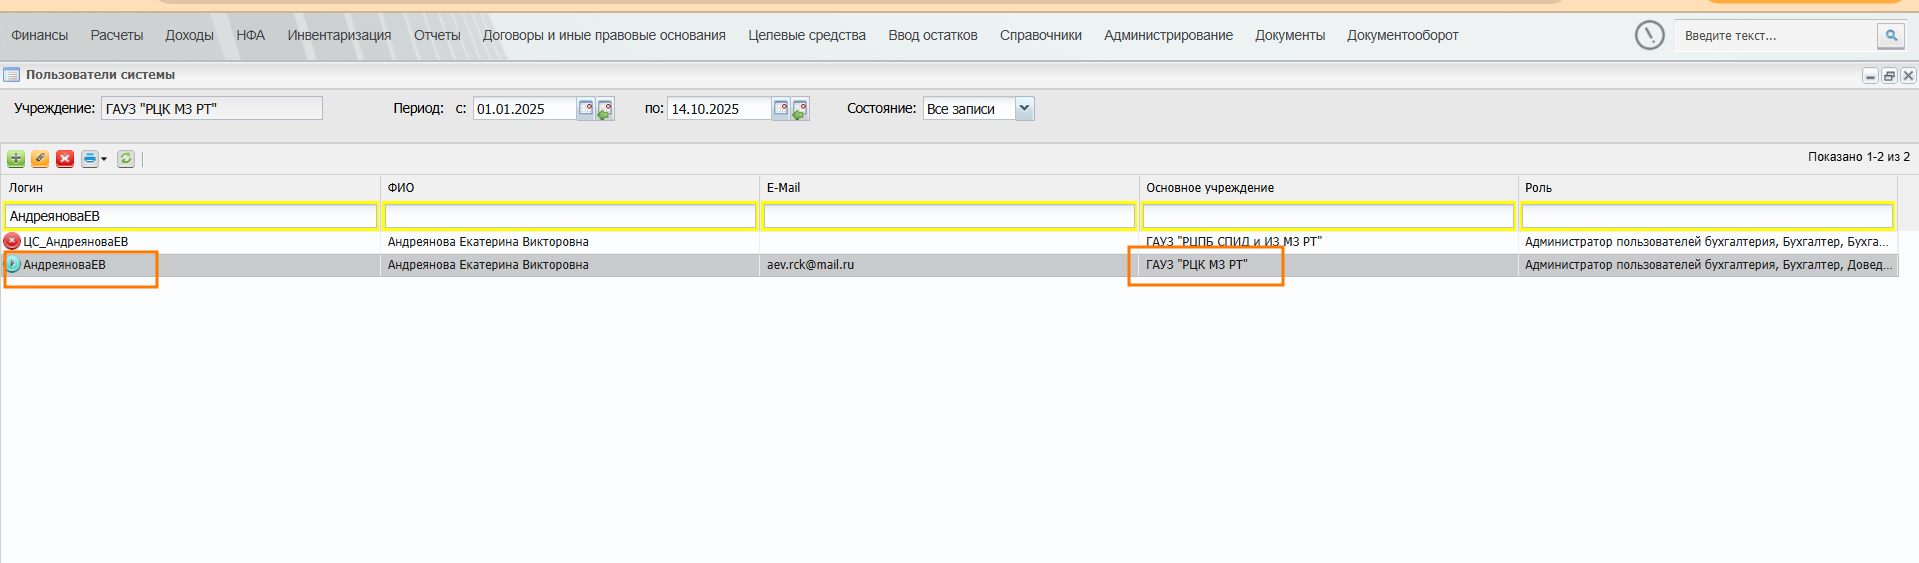This screenshot has width=1919, height=563.
Task: Click the Пользователи системы window icon
Action: [x=12, y=75]
